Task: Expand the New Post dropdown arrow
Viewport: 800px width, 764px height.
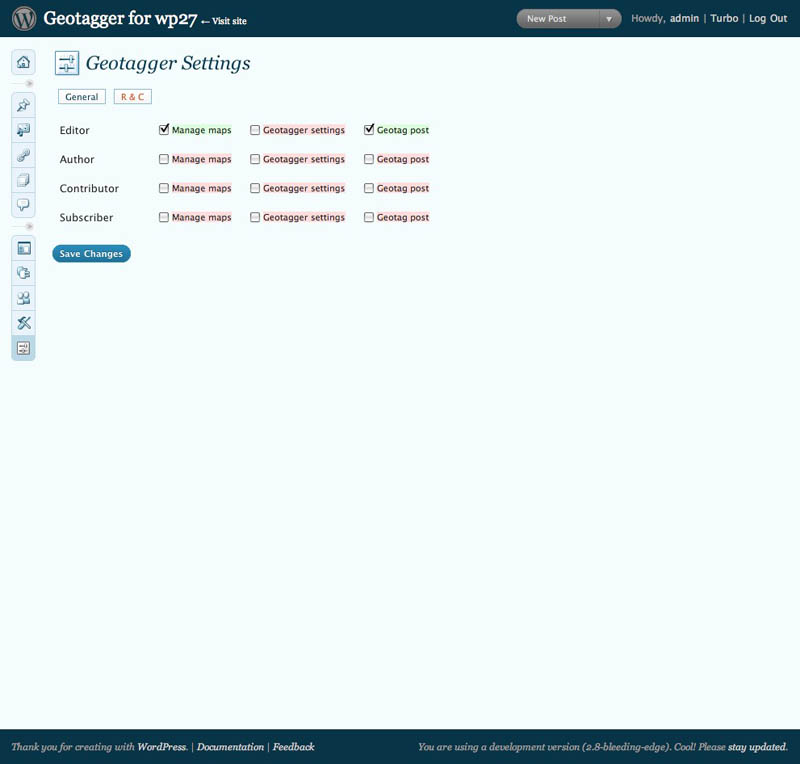Action: coord(609,19)
